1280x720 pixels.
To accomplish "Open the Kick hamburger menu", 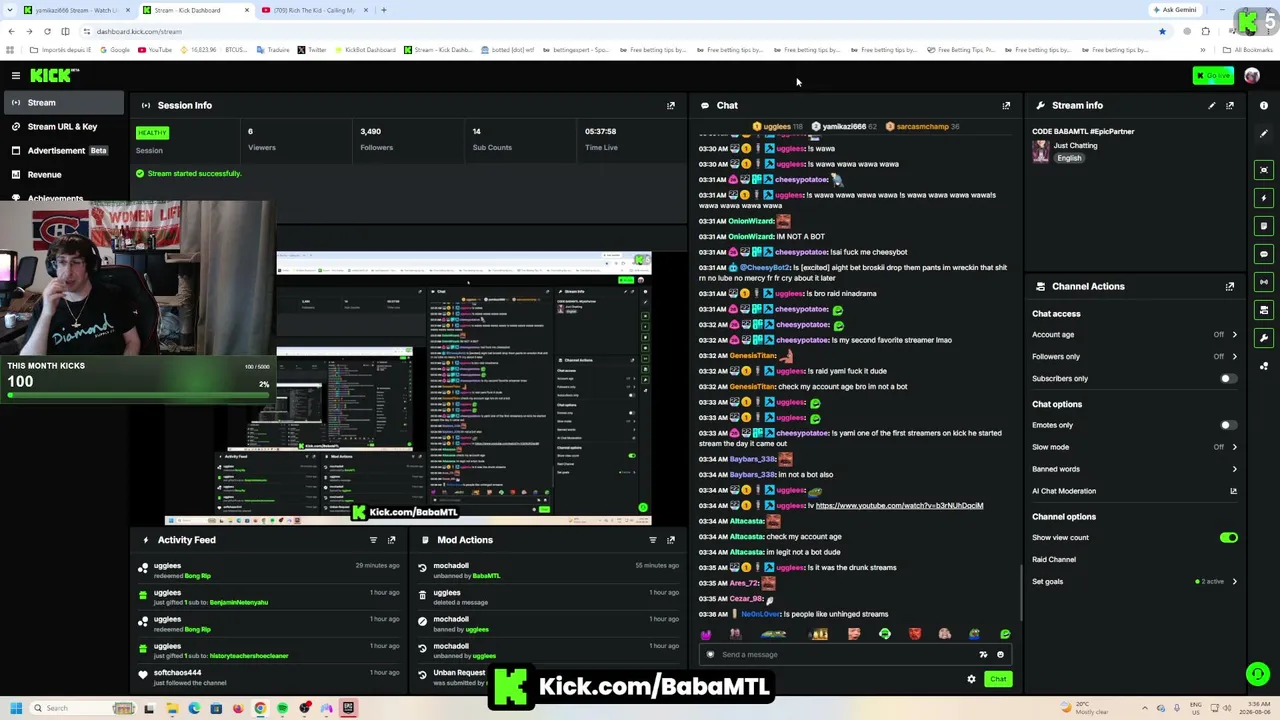I will pos(16,75).
